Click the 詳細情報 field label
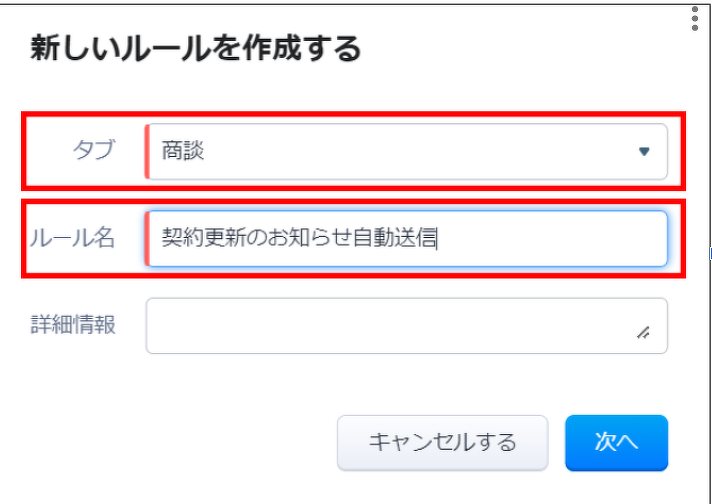Screen dimensions: 712x504 tap(72, 324)
